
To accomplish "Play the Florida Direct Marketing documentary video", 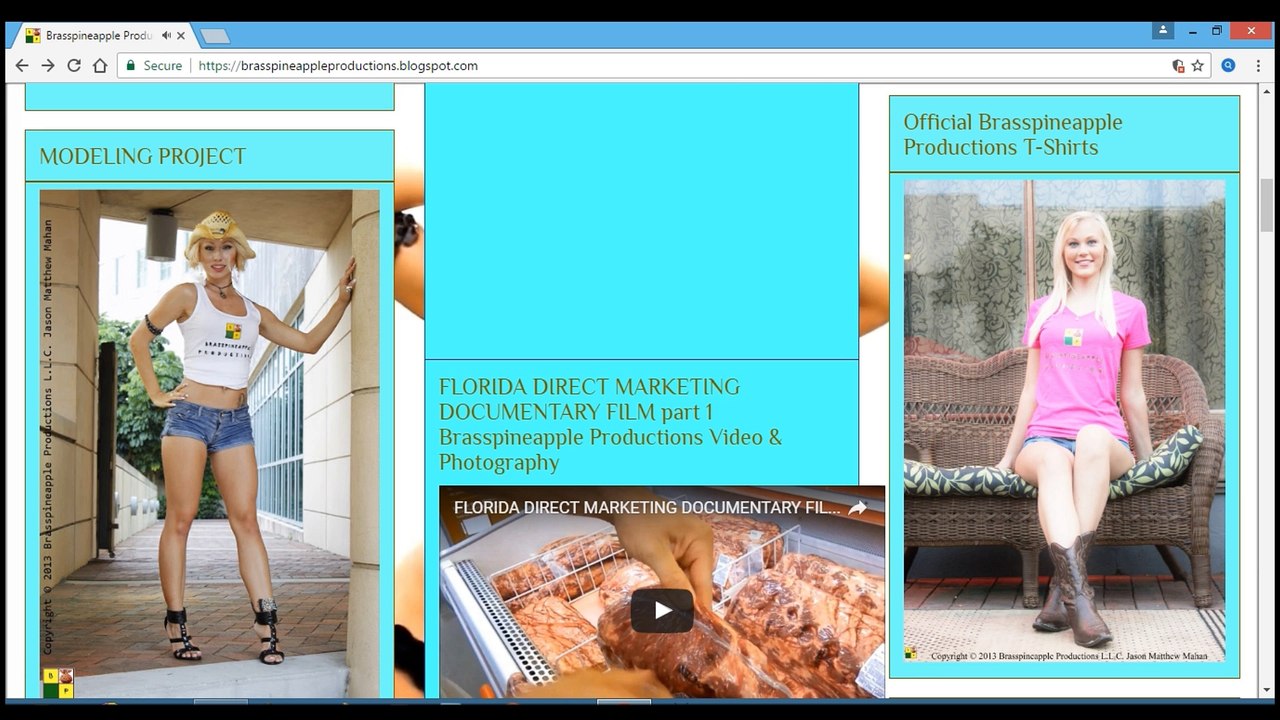I will (x=662, y=610).
